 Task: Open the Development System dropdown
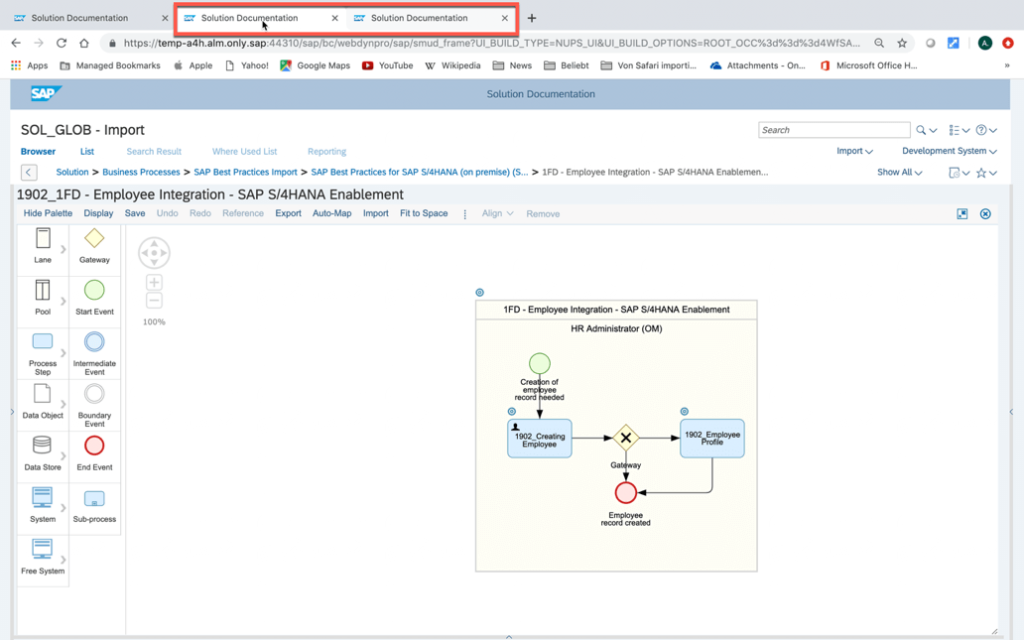949,151
